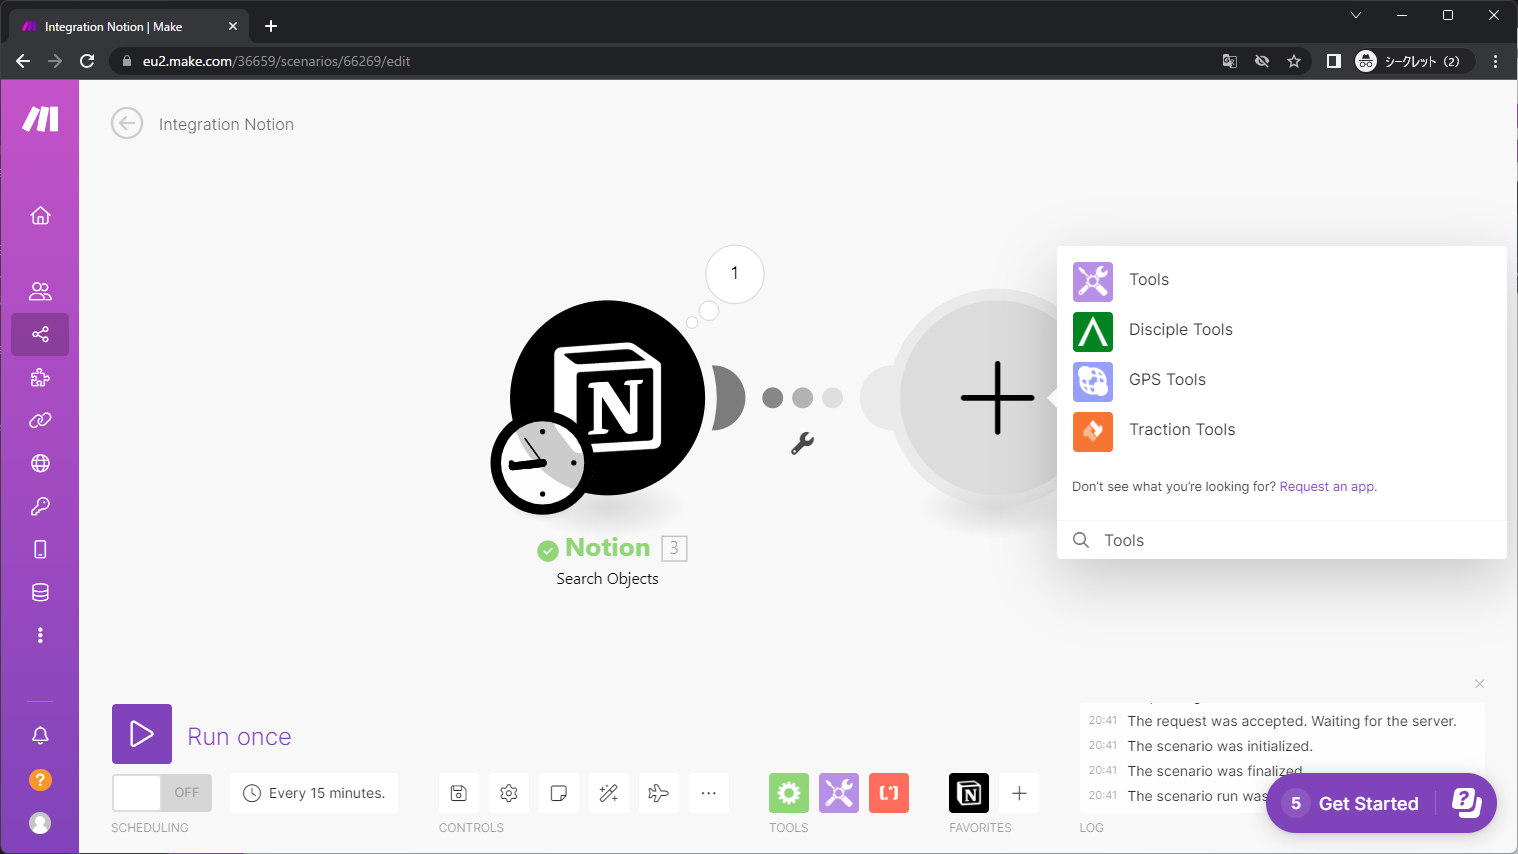Click the clock trigger on Notion module
Screen dimensions: 1518x854
point(541,464)
